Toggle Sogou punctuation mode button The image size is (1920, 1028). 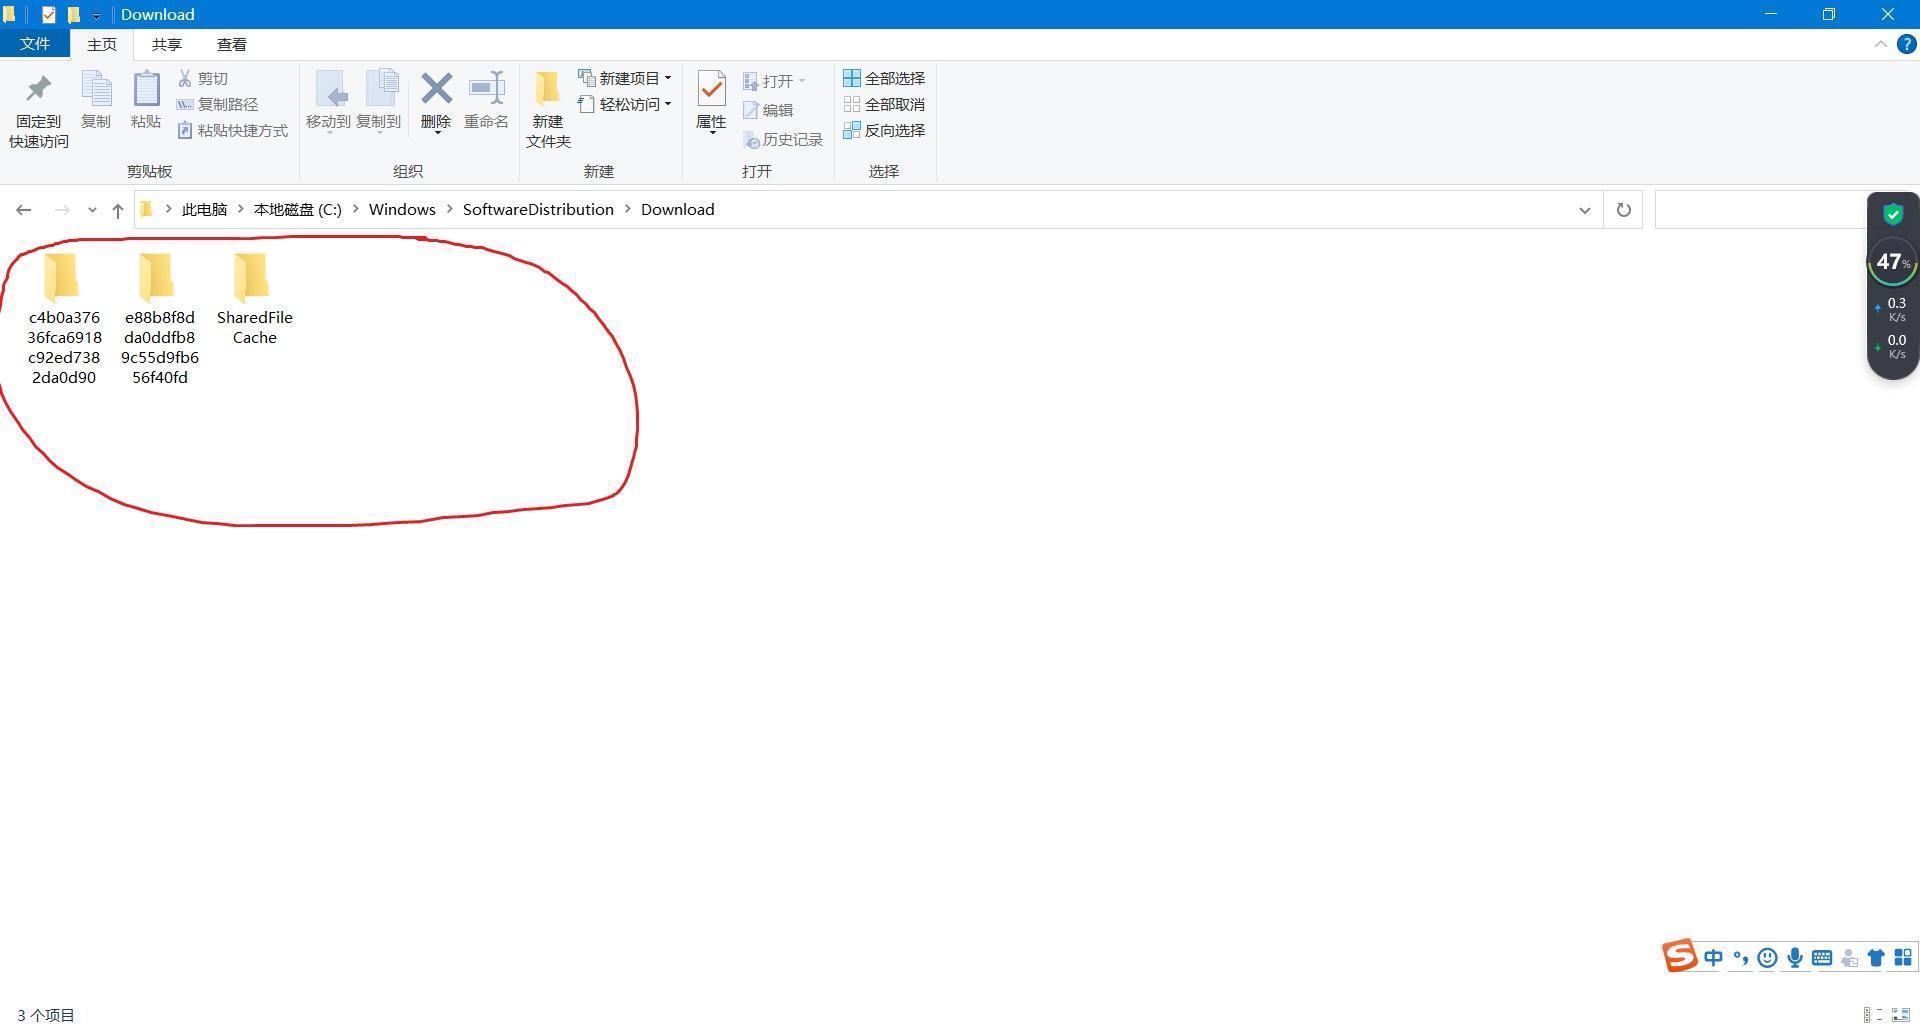(1740, 958)
